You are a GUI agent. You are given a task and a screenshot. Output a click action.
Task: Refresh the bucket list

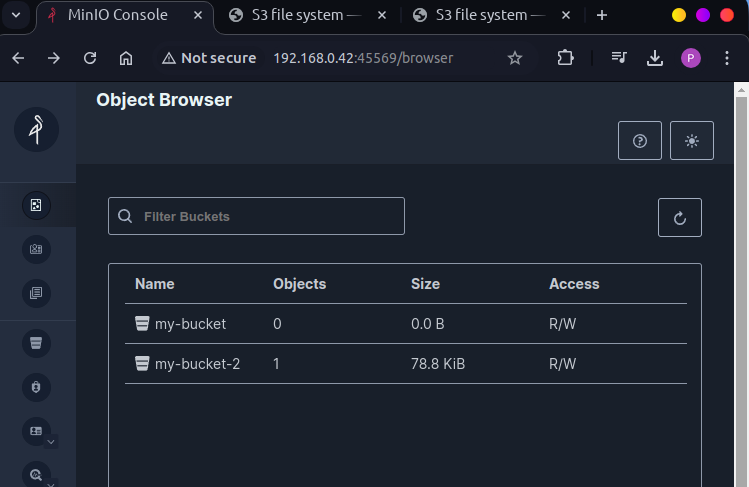[x=680, y=217]
